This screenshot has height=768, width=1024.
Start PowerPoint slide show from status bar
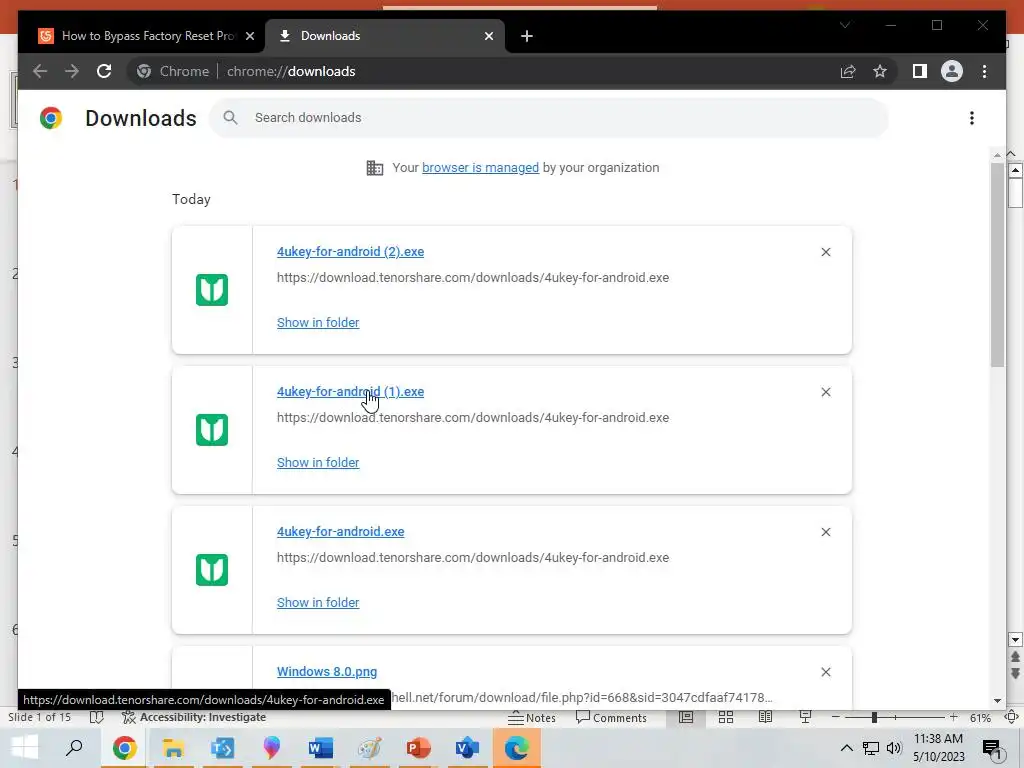(805, 717)
